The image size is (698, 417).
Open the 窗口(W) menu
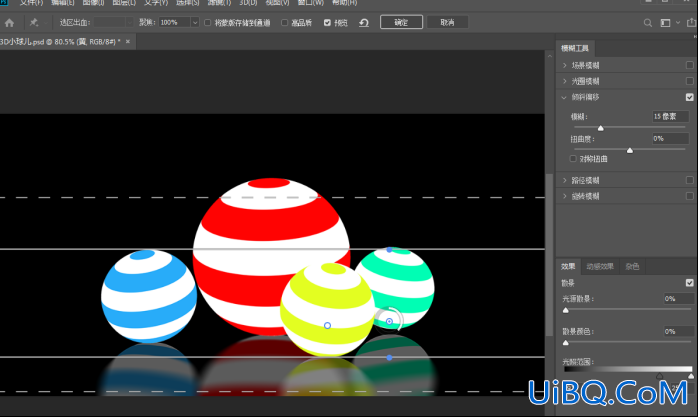pos(311,3)
